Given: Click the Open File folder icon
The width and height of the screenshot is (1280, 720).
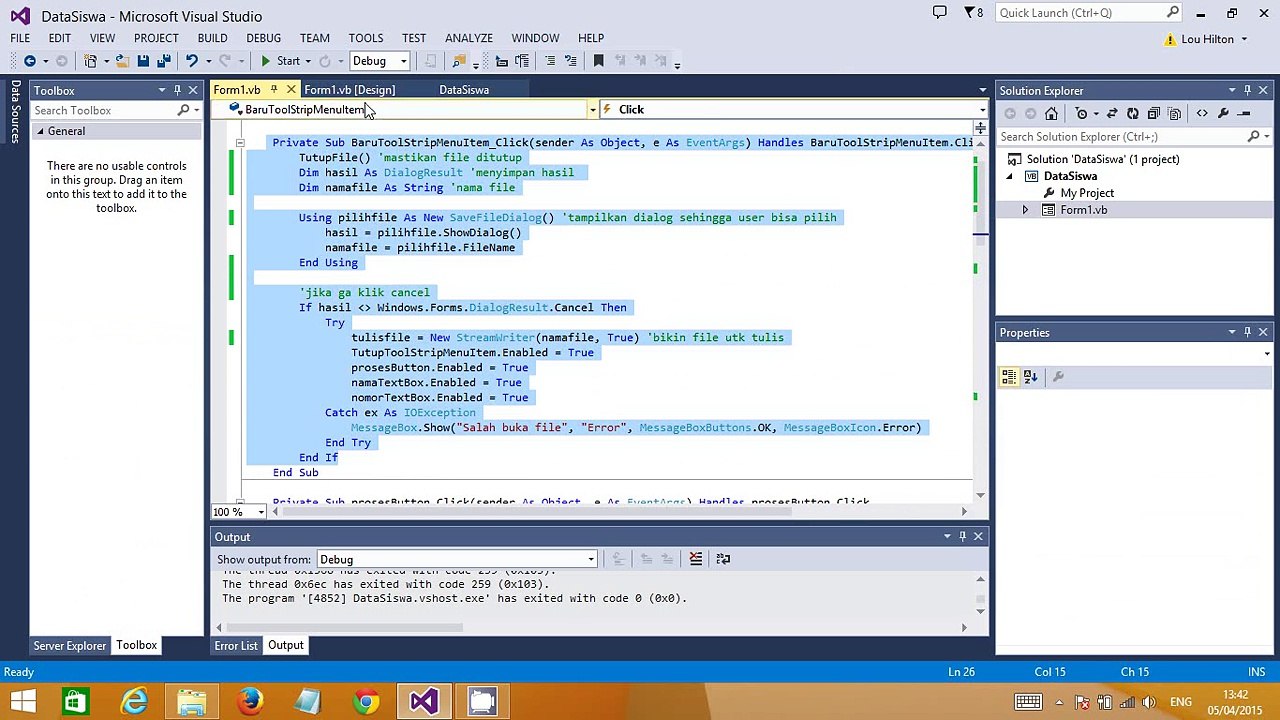Looking at the screenshot, I should [122, 61].
